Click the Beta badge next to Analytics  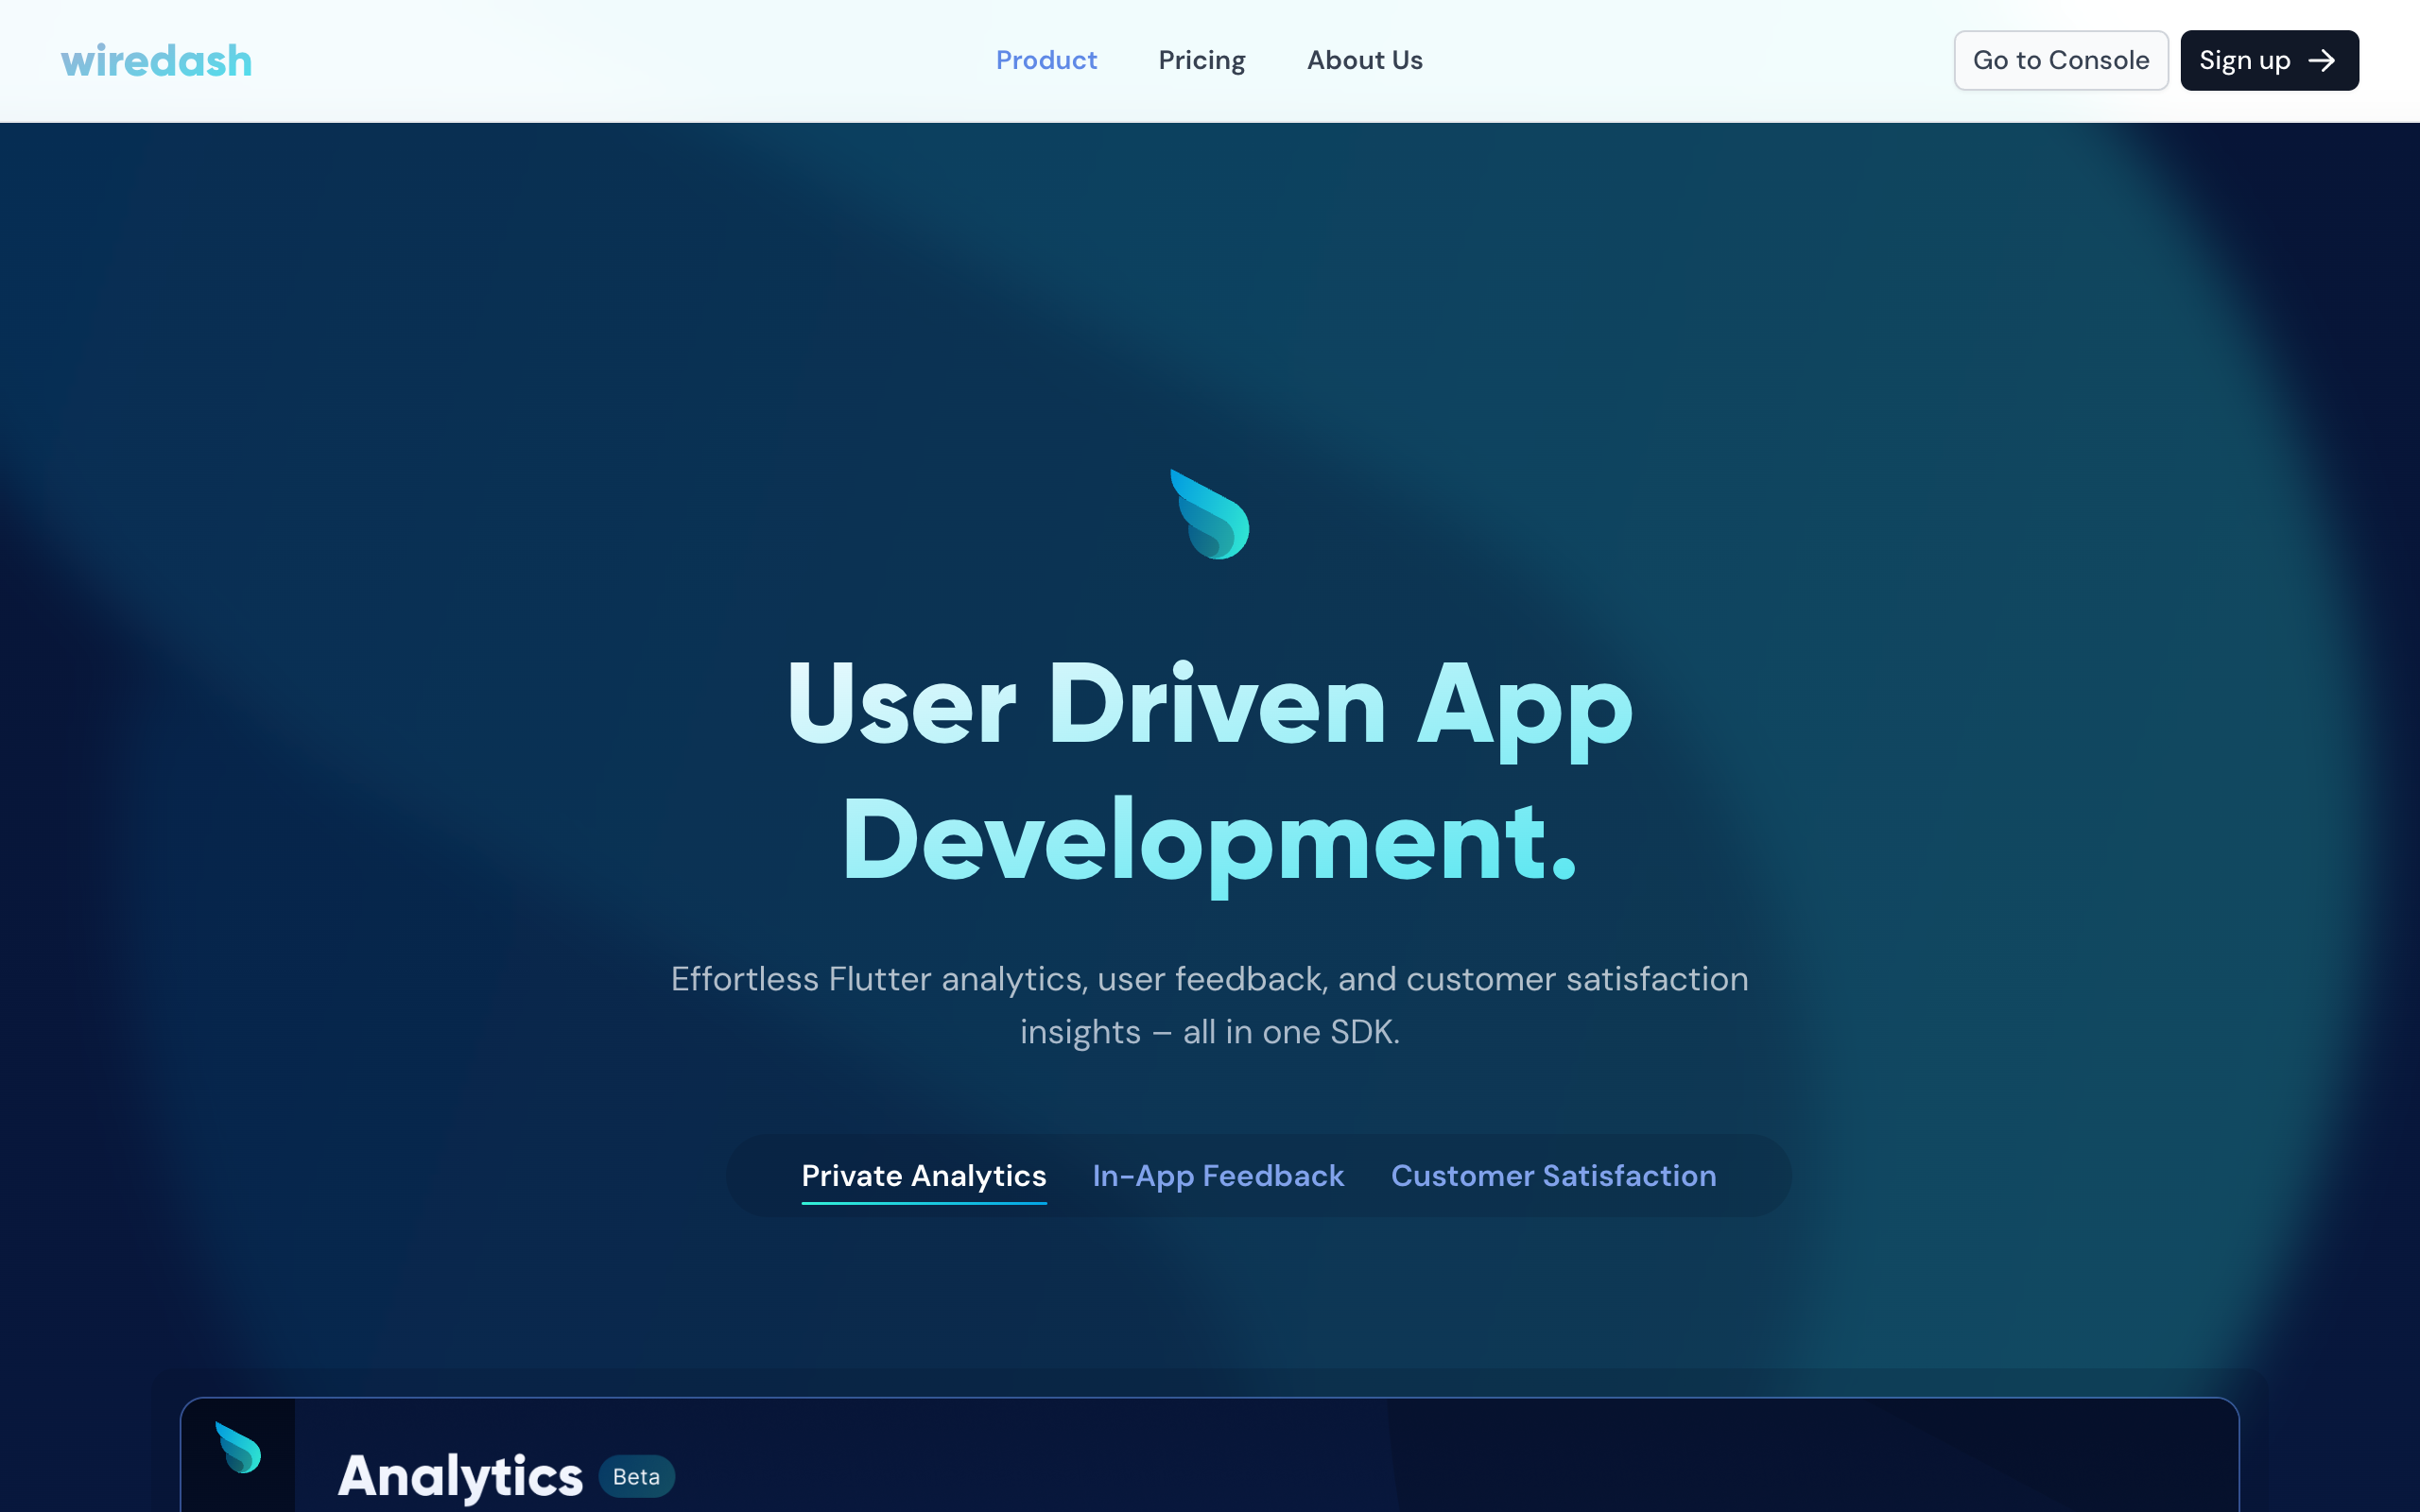point(636,1476)
